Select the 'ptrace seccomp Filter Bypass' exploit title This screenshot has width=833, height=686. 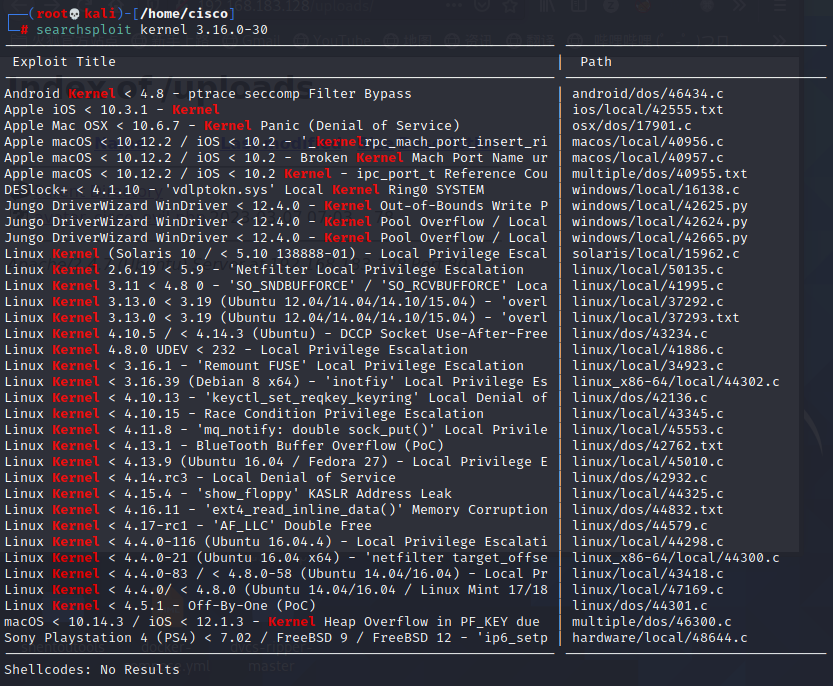[208, 94]
